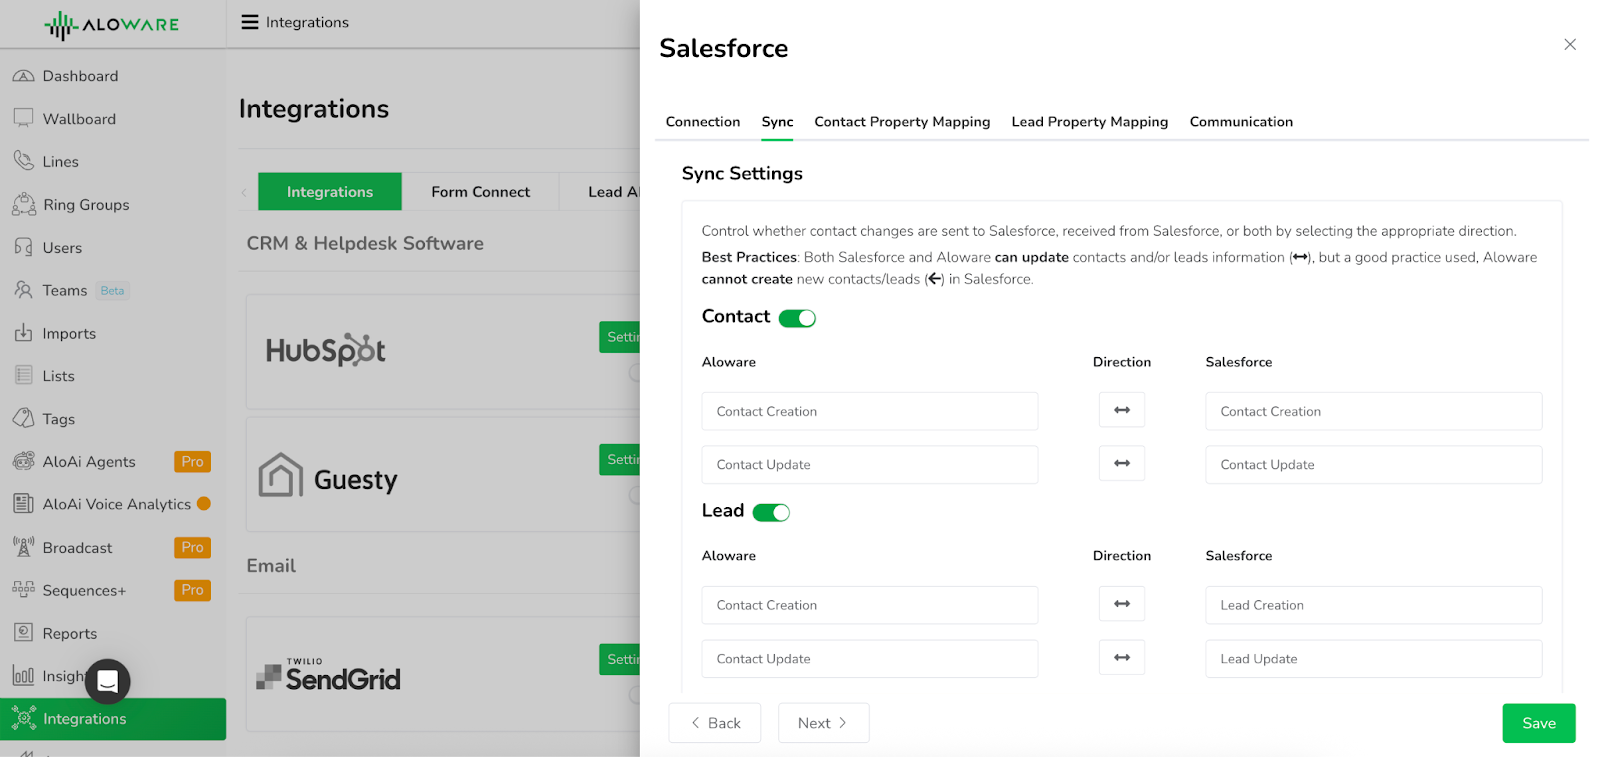Click the Guesty logo card
This screenshot has height=757, width=1600.
click(x=328, y=476)
